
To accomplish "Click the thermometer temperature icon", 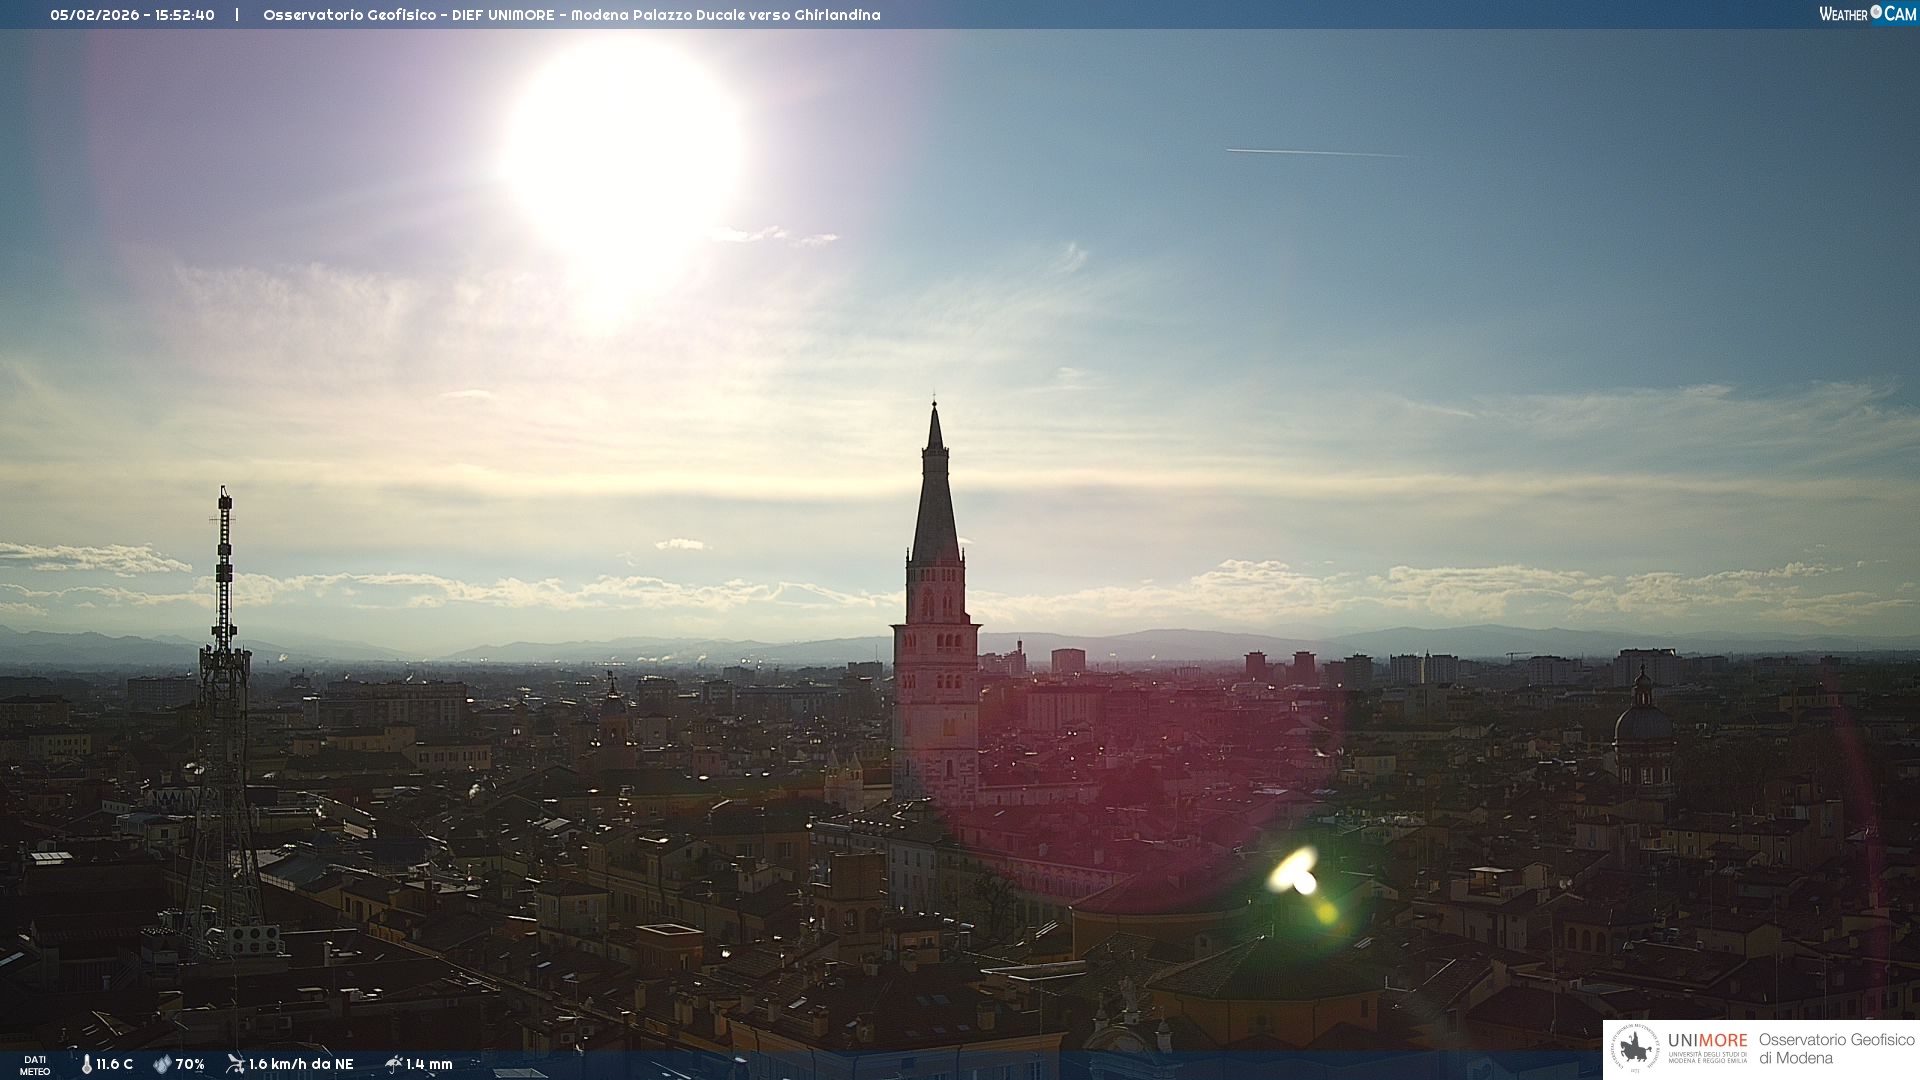I will [x=87, y=1064].
